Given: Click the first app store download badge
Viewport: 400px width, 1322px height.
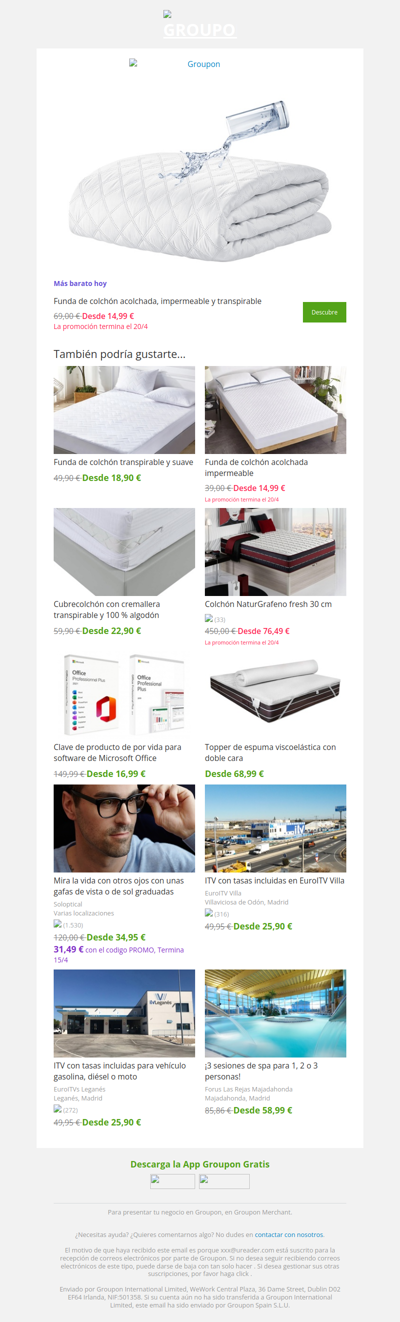Looking at the screenshot, I should point(173,1181).
